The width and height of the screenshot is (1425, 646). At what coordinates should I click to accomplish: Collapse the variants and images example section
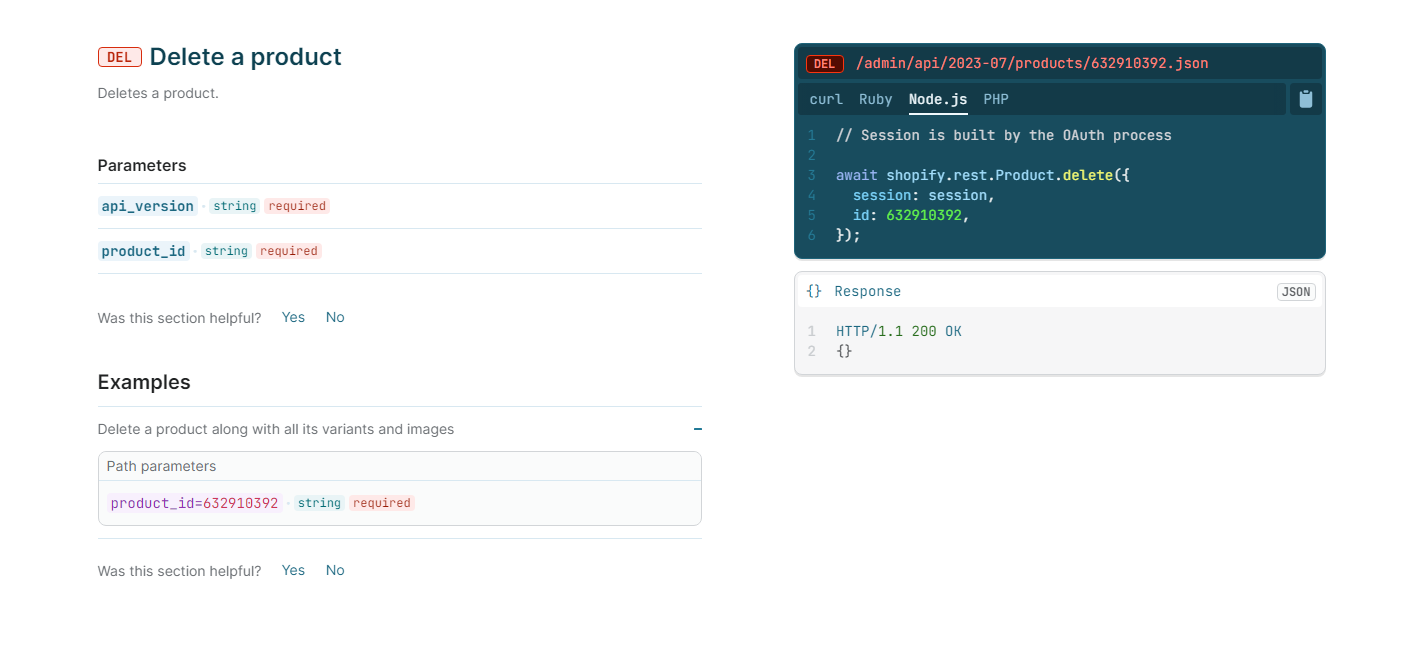(x=697, y=429)
